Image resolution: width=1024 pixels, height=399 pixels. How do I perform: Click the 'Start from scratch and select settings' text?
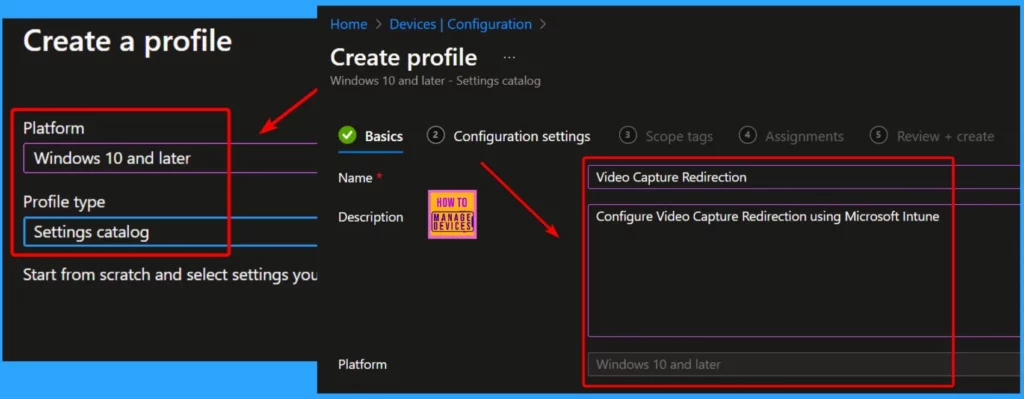tap(170, 275)
